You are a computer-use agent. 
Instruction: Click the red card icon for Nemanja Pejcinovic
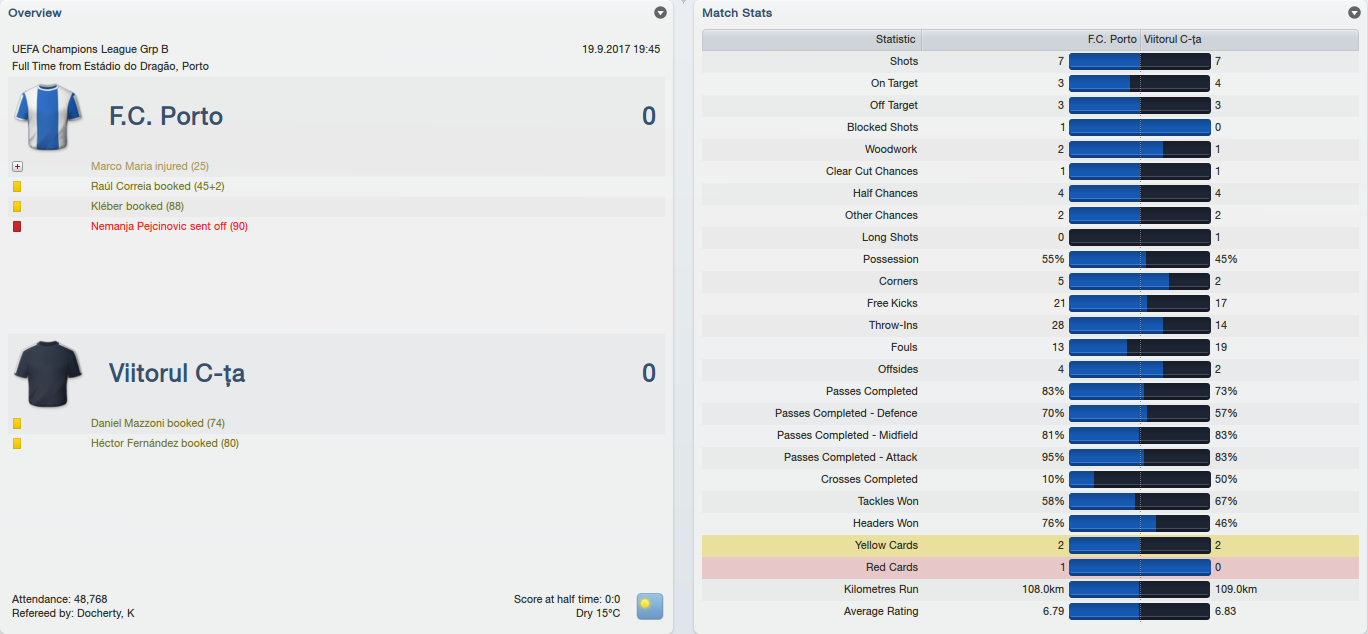(x=17, y=227)
